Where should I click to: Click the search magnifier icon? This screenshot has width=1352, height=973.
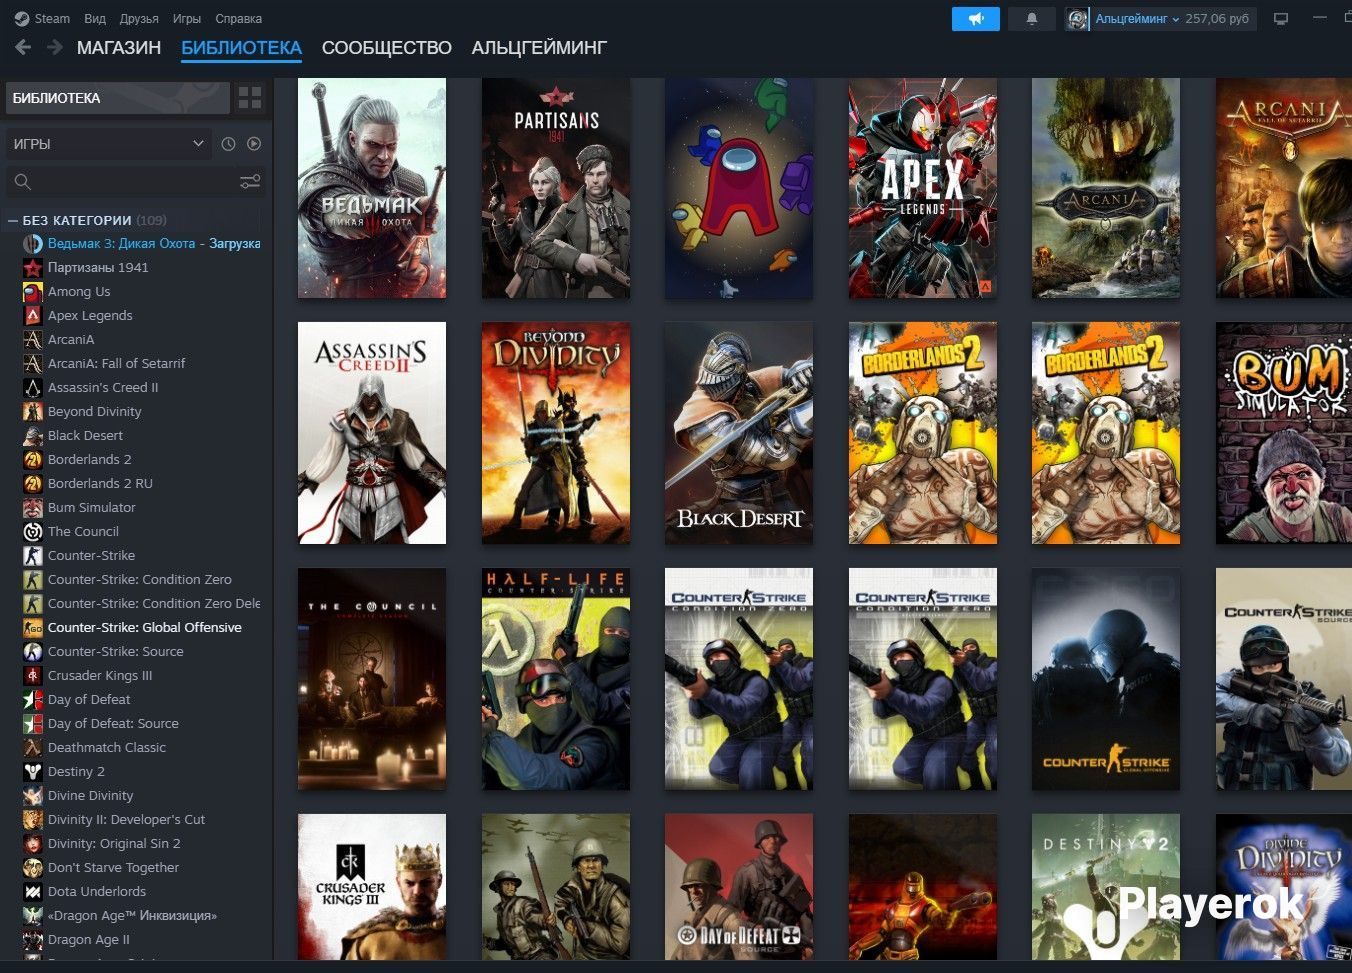(x=23, y=182)
